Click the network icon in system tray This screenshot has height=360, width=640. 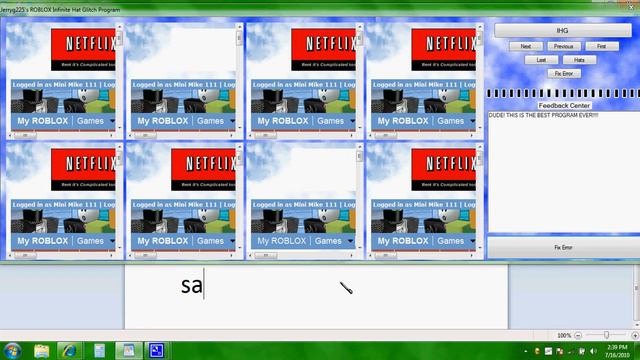(x=582, y=351)
